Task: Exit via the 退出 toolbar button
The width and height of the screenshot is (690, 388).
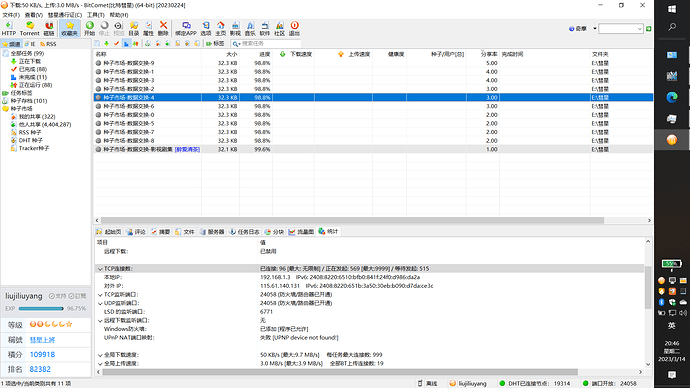Action: (x=294, y=29)
